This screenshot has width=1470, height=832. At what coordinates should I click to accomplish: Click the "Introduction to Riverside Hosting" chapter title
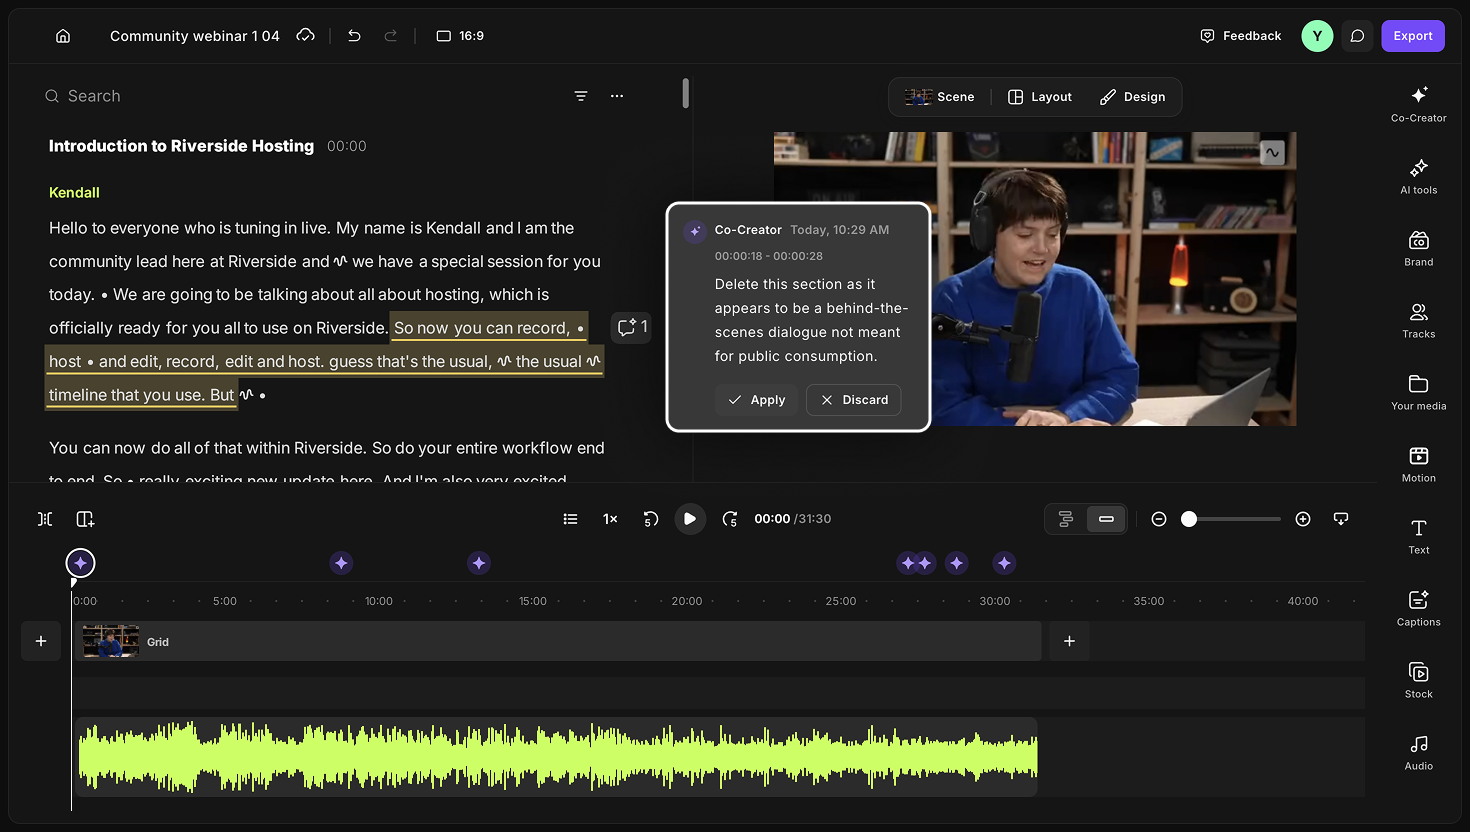click(x=181, y=146)
